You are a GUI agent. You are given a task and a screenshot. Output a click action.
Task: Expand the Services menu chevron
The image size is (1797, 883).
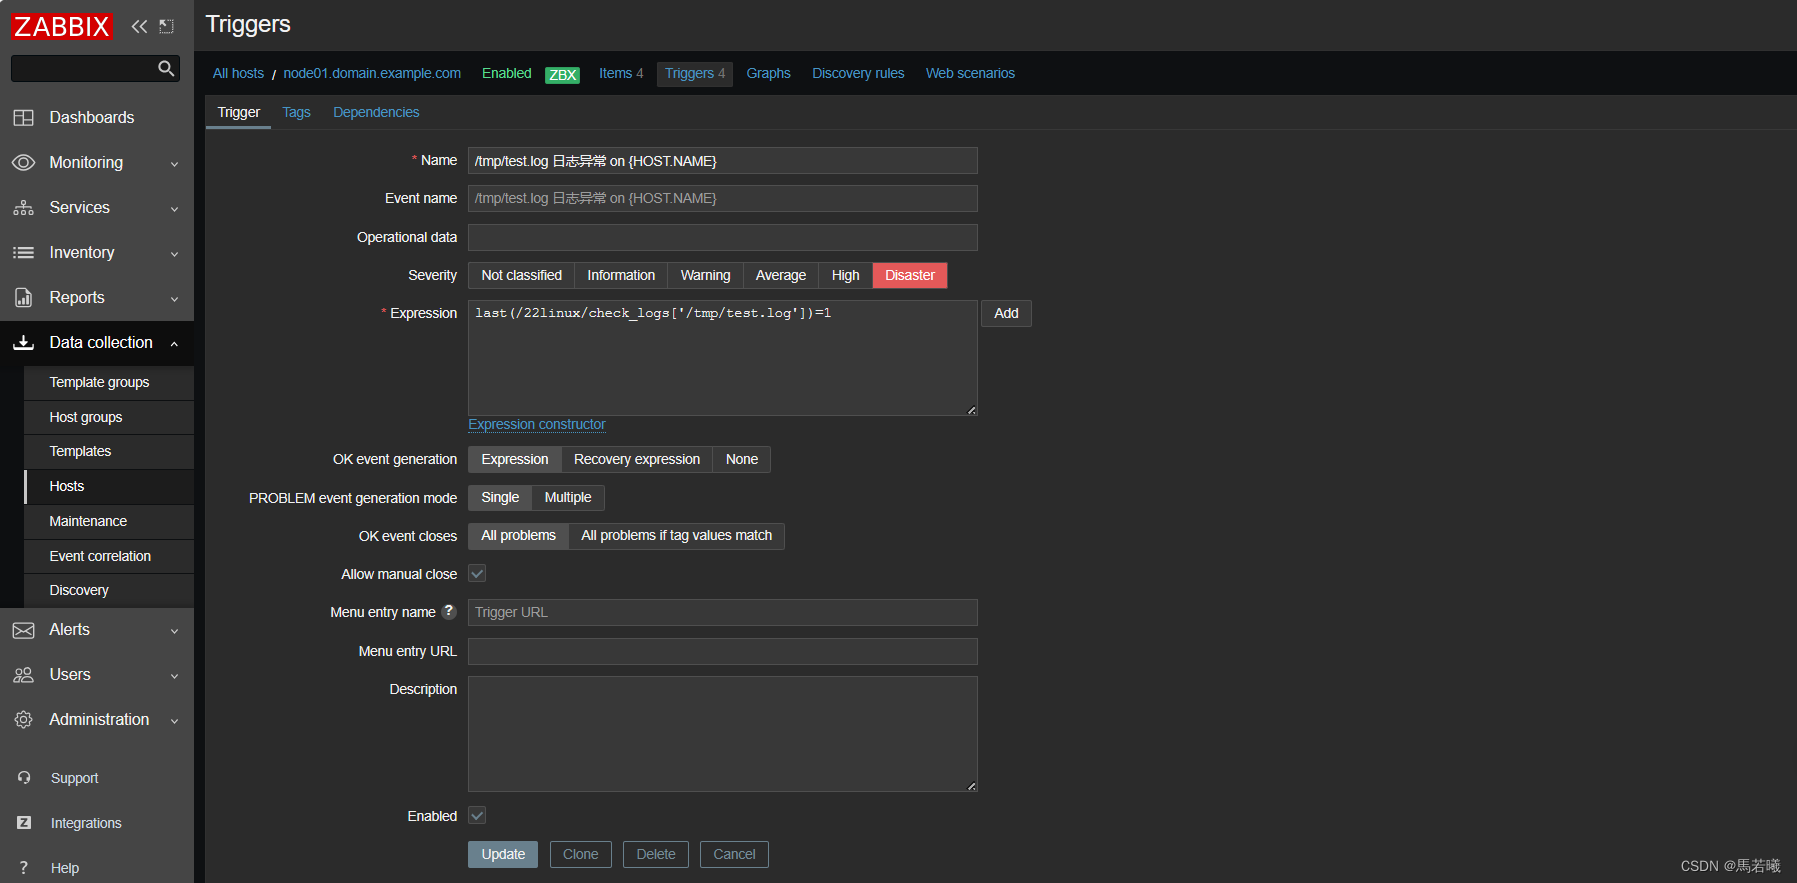(174, 209)
